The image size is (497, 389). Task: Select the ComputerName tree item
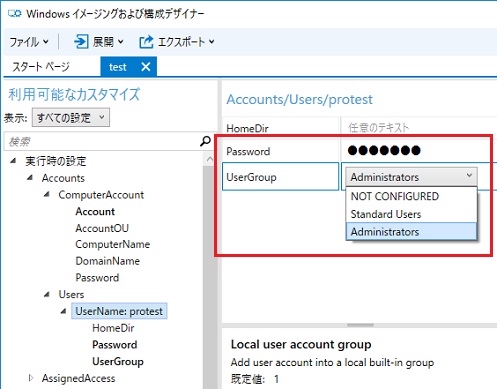(x=113, y=244)
